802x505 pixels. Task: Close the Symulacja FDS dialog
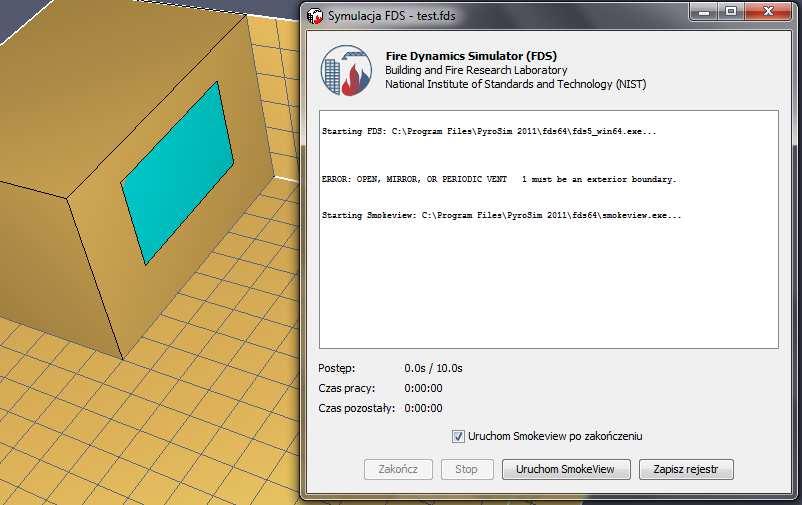(x=768, y=11)
